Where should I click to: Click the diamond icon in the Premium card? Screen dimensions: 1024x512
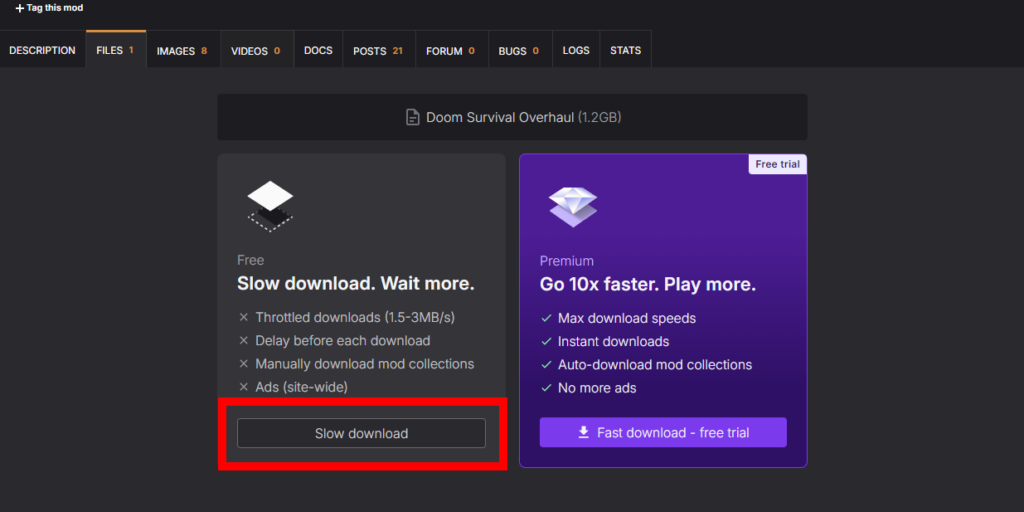point(572,206)
